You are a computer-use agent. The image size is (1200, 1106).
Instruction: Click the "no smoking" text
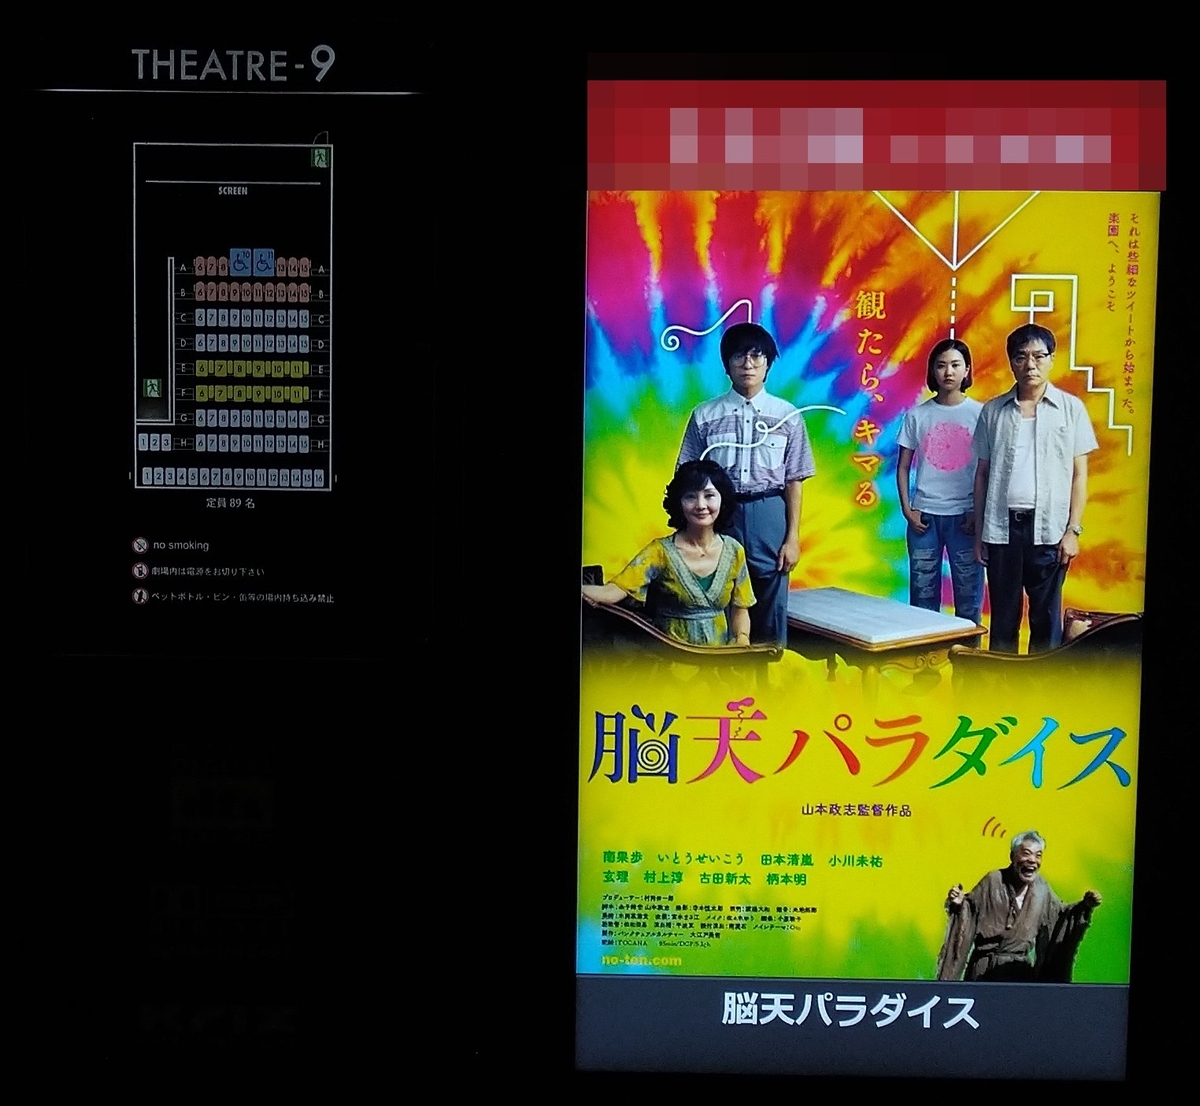181,545
